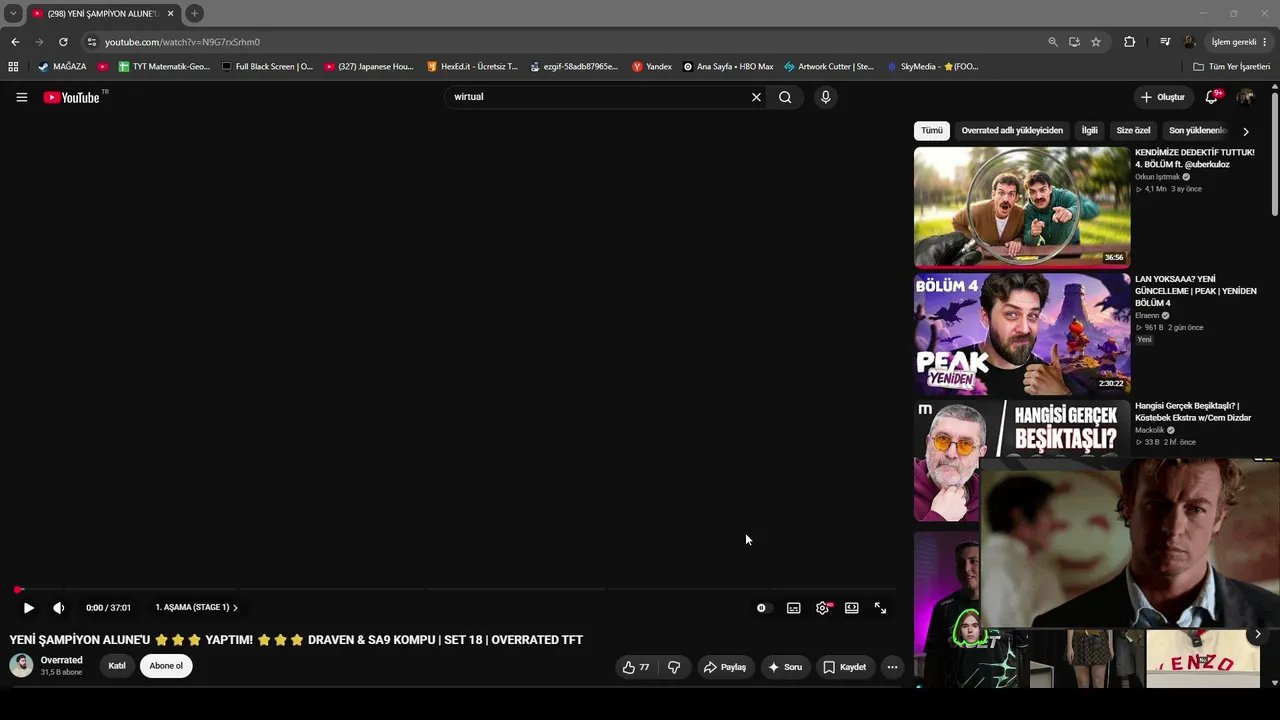Select the Size özel filter chip
1280x720 pixels.
coord(1133,131)
